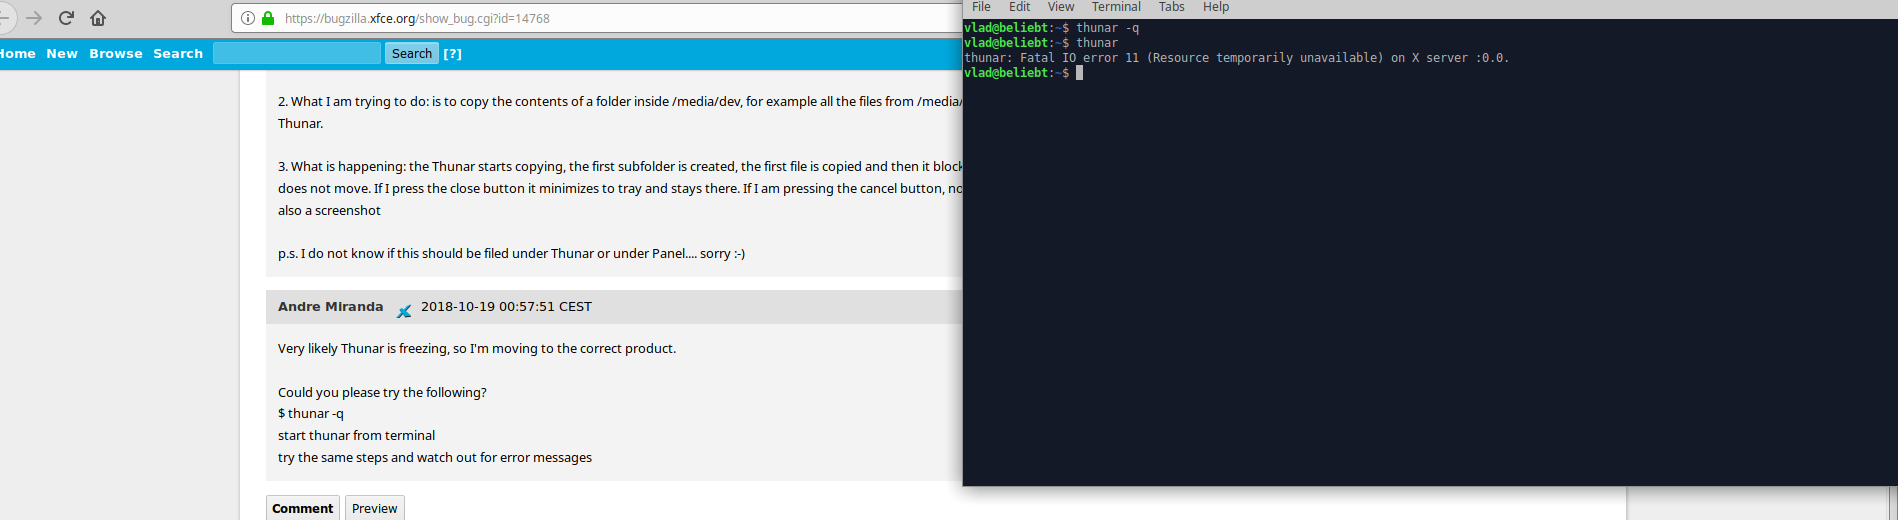Screen dimensions: 1898x520
Task: Switch to the Preview tab
Action: (375, 508)
